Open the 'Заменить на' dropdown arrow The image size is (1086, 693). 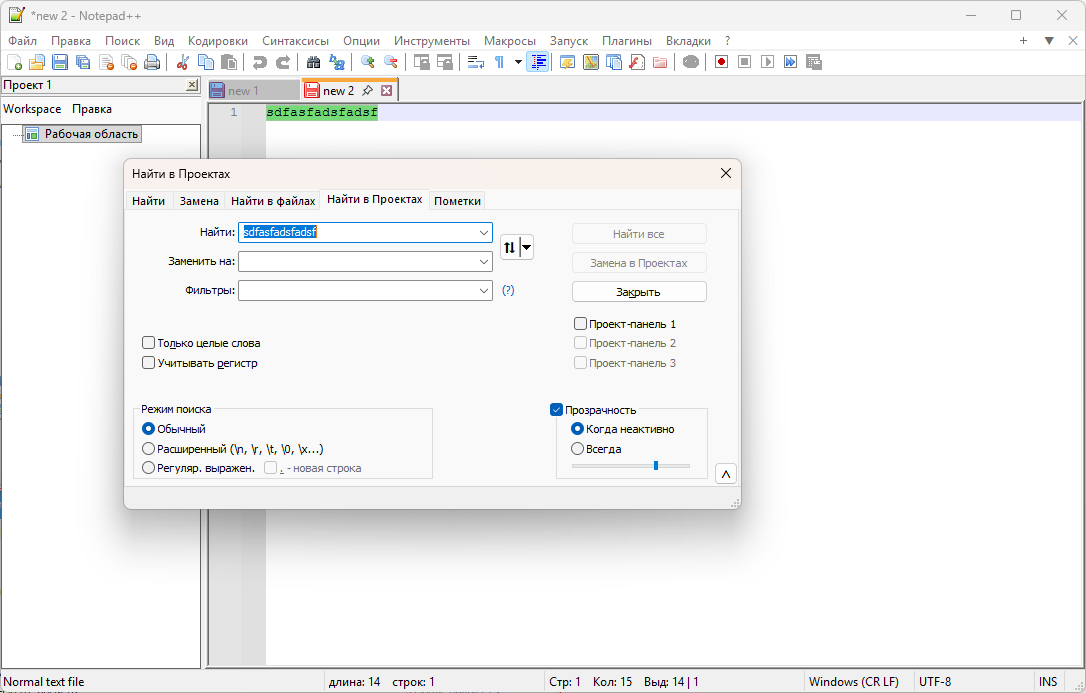(484, 262)
